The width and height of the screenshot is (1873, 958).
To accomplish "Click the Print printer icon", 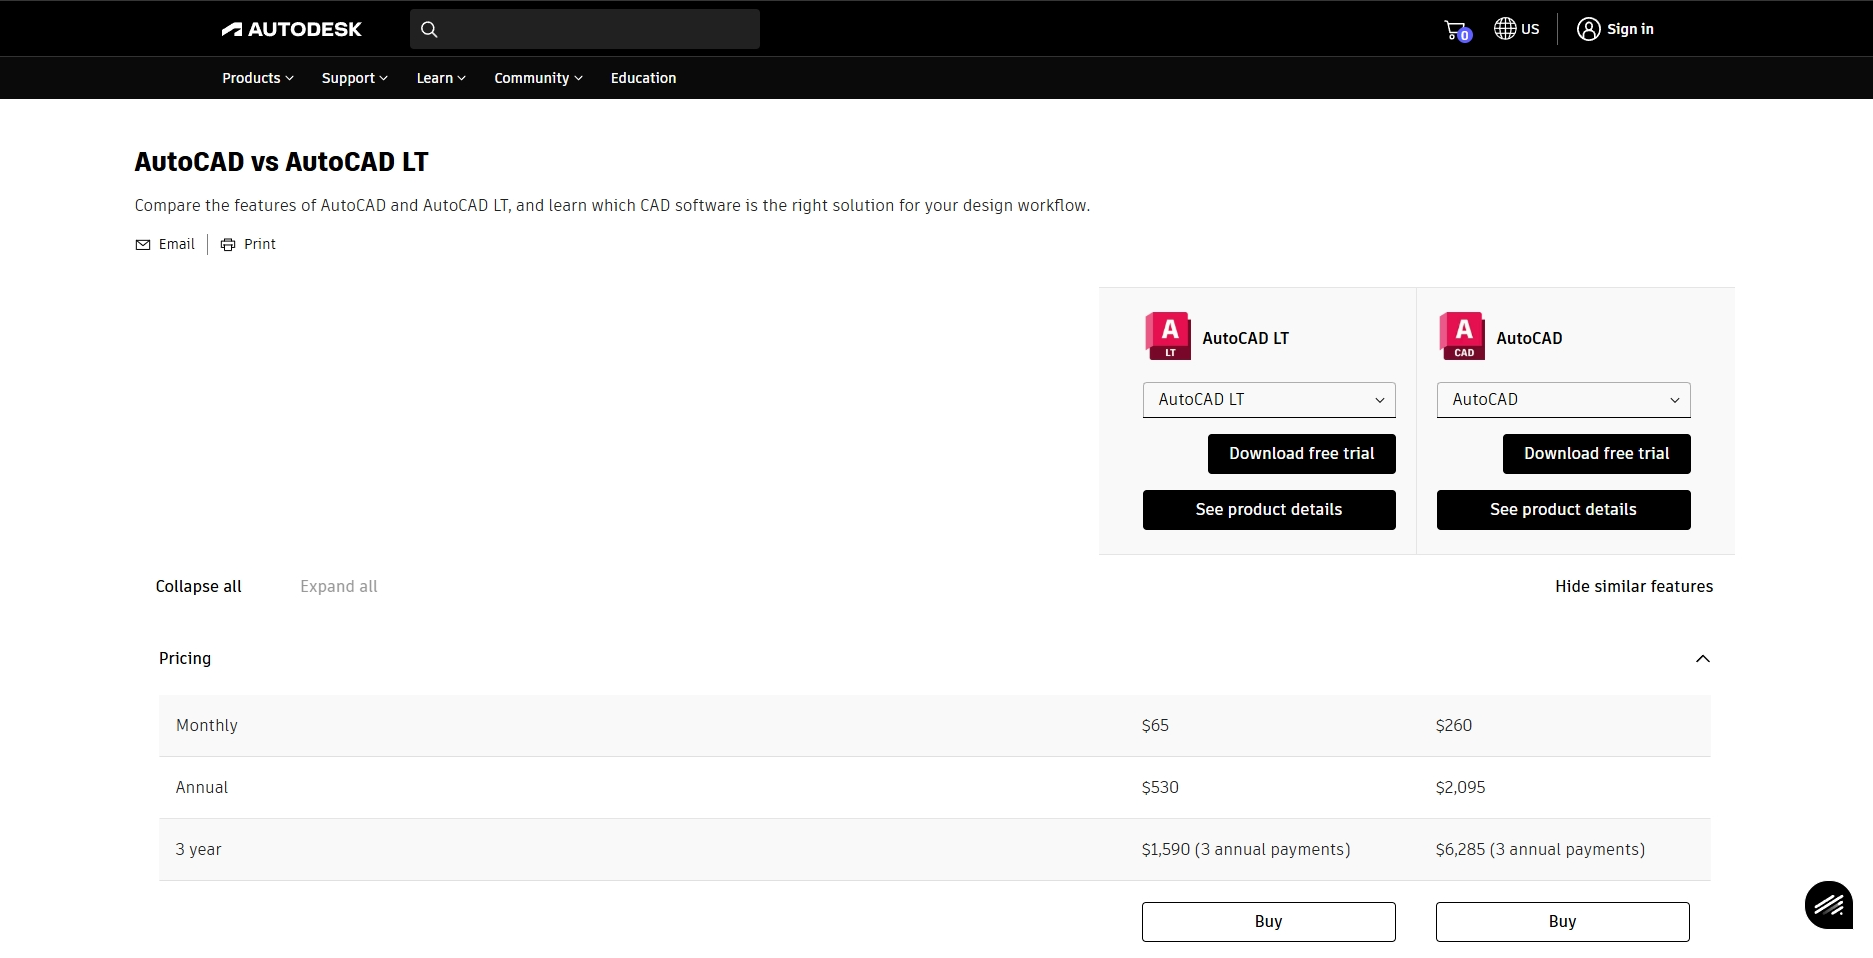I will pos(228,245).
